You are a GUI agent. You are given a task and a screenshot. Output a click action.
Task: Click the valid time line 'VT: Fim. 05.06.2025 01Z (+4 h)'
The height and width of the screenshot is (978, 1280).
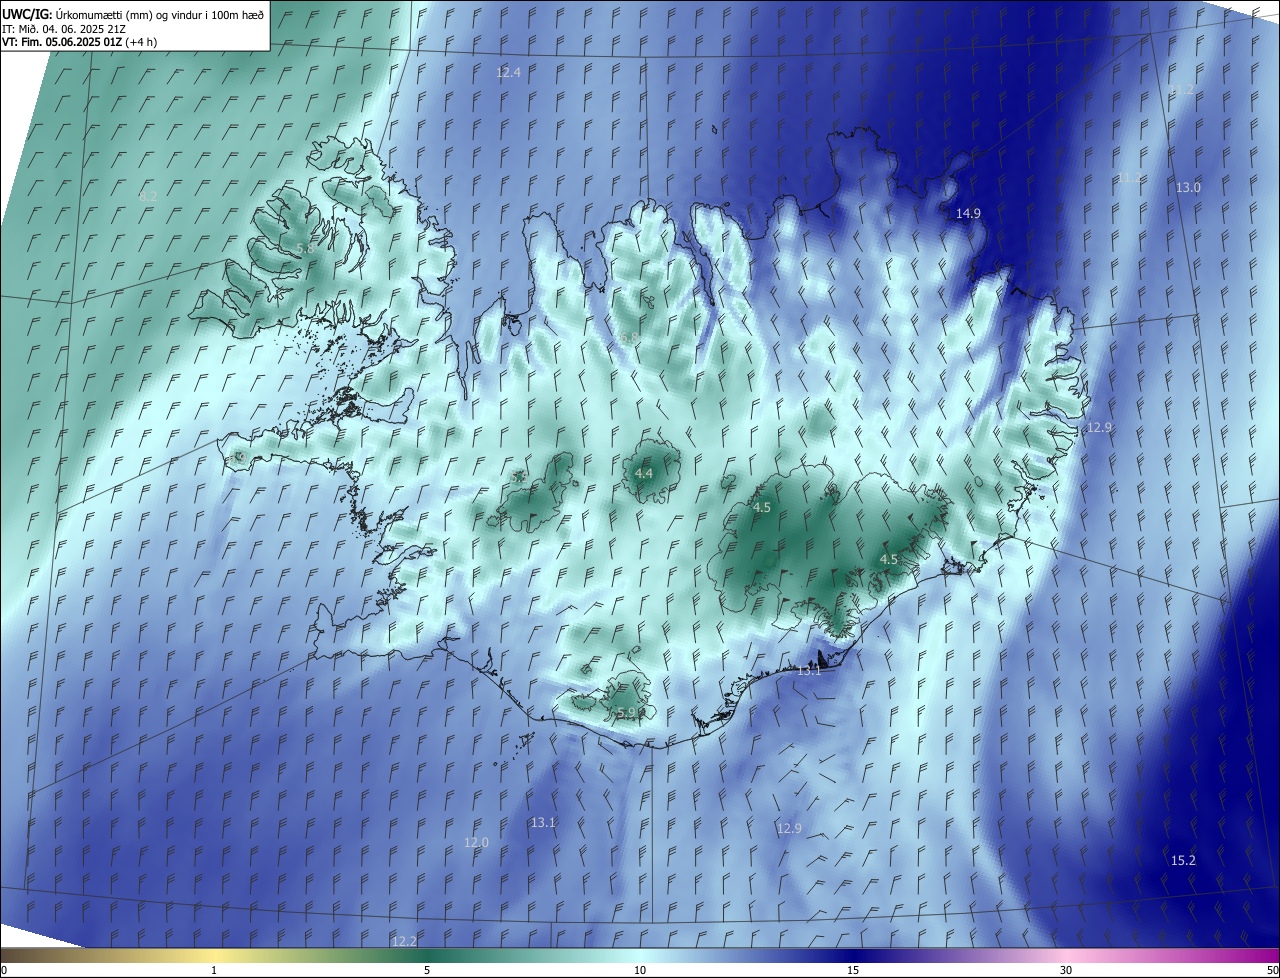[79, 42]
